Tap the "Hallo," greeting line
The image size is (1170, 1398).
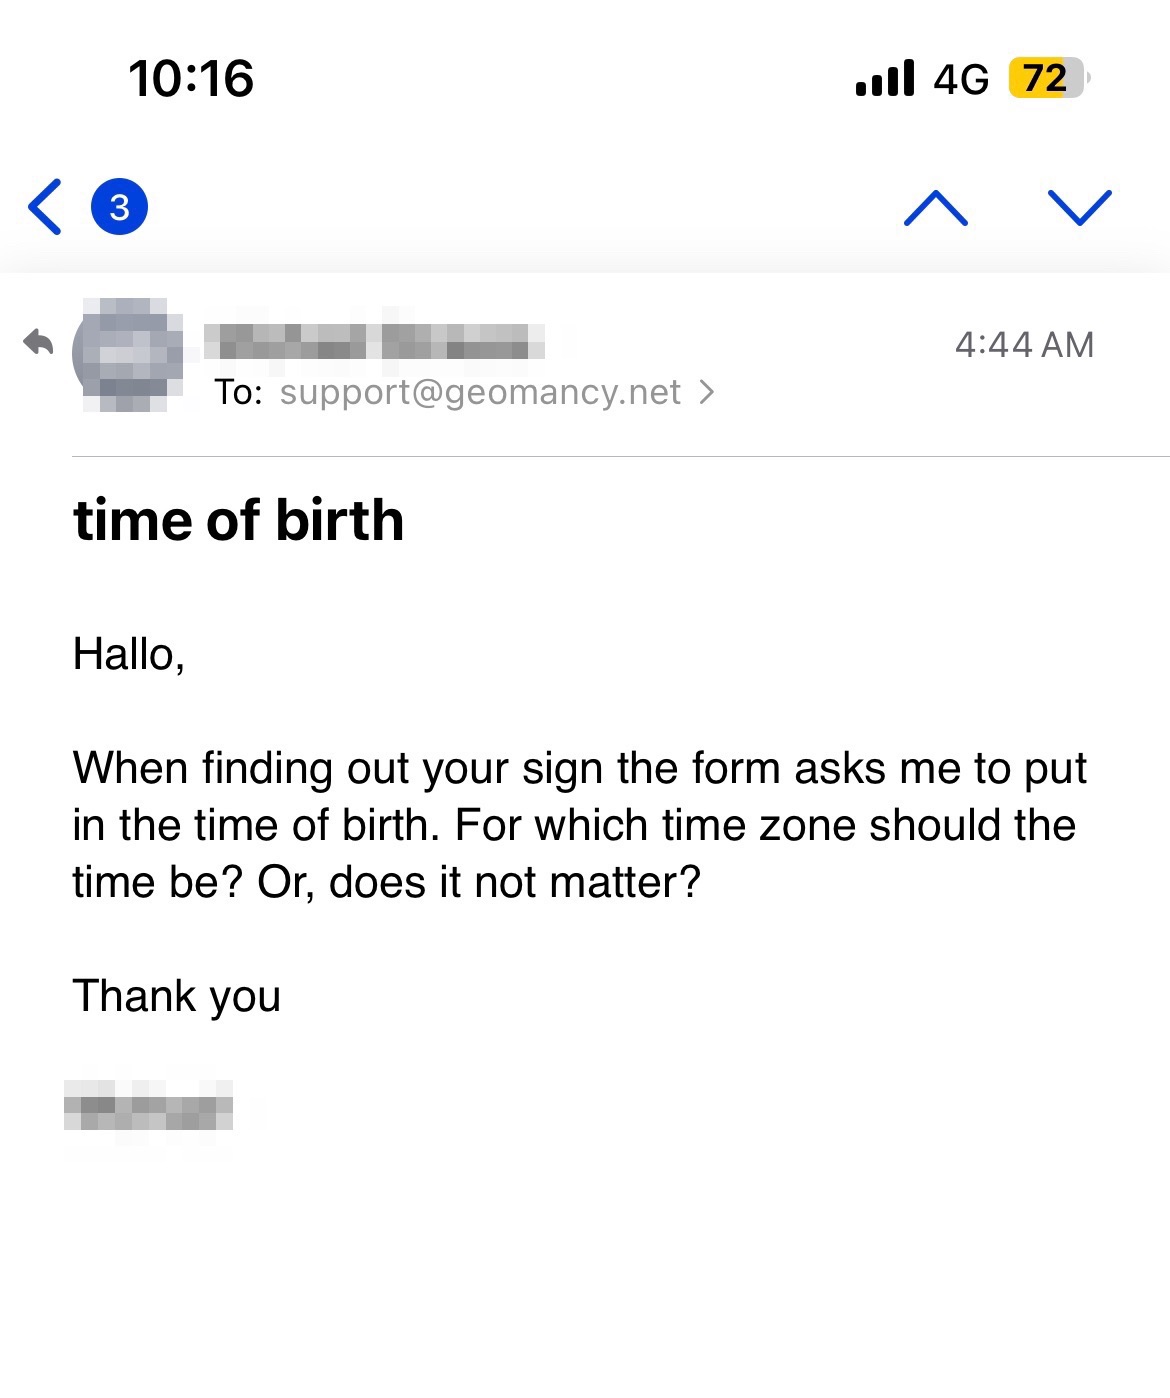(129, 655)
